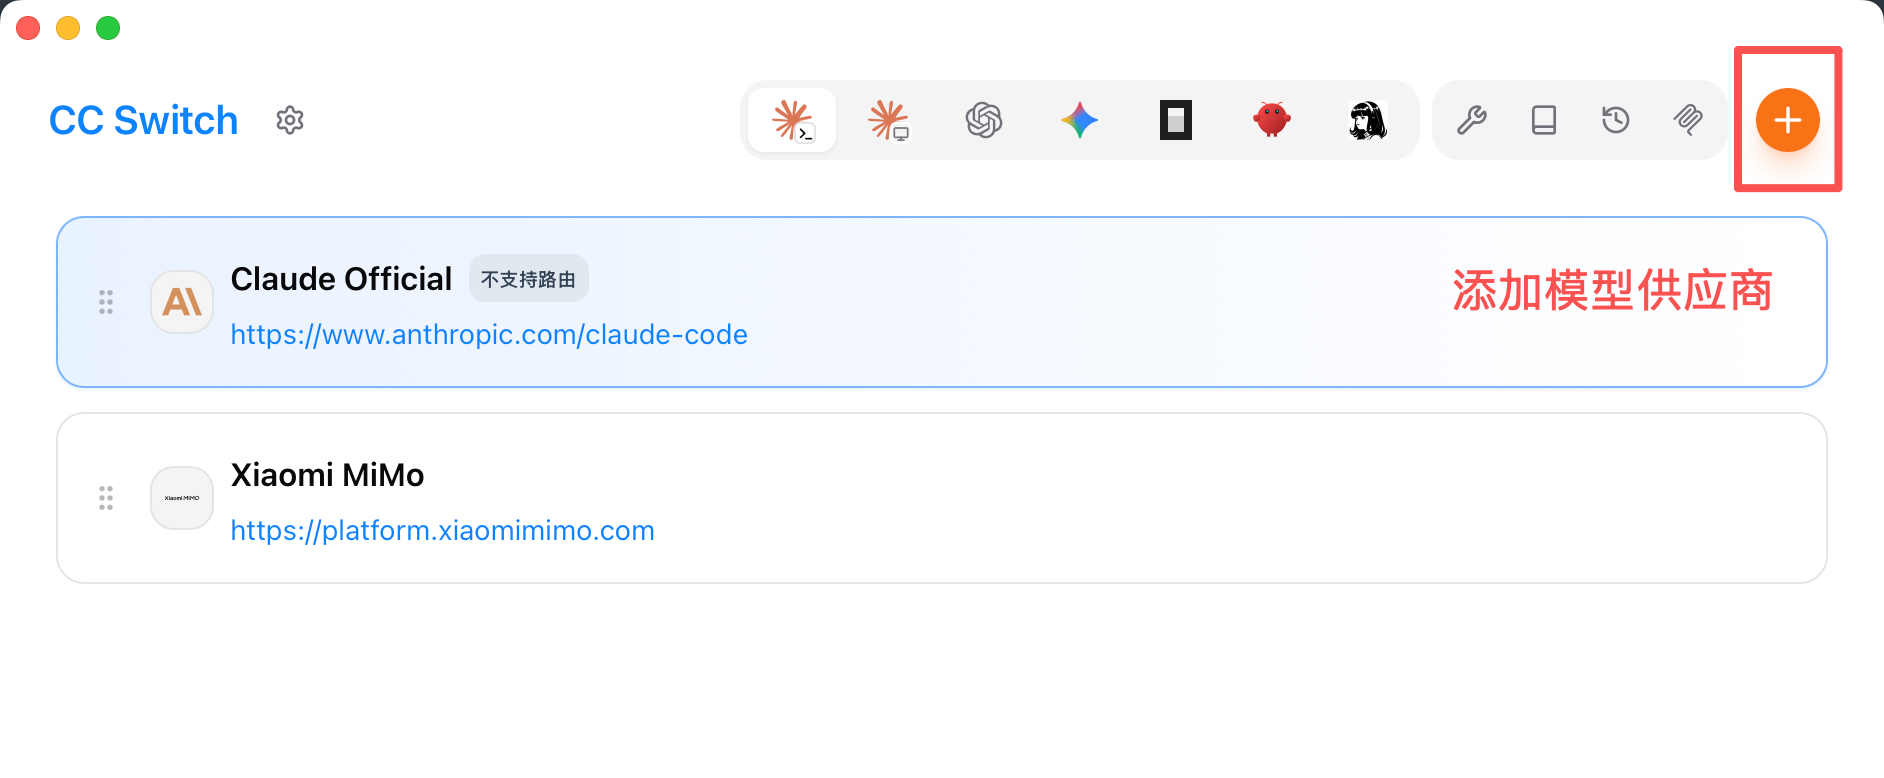1884x778 pixels.
Task: Open the wrench tools icon
Action: coord(1472,120)
